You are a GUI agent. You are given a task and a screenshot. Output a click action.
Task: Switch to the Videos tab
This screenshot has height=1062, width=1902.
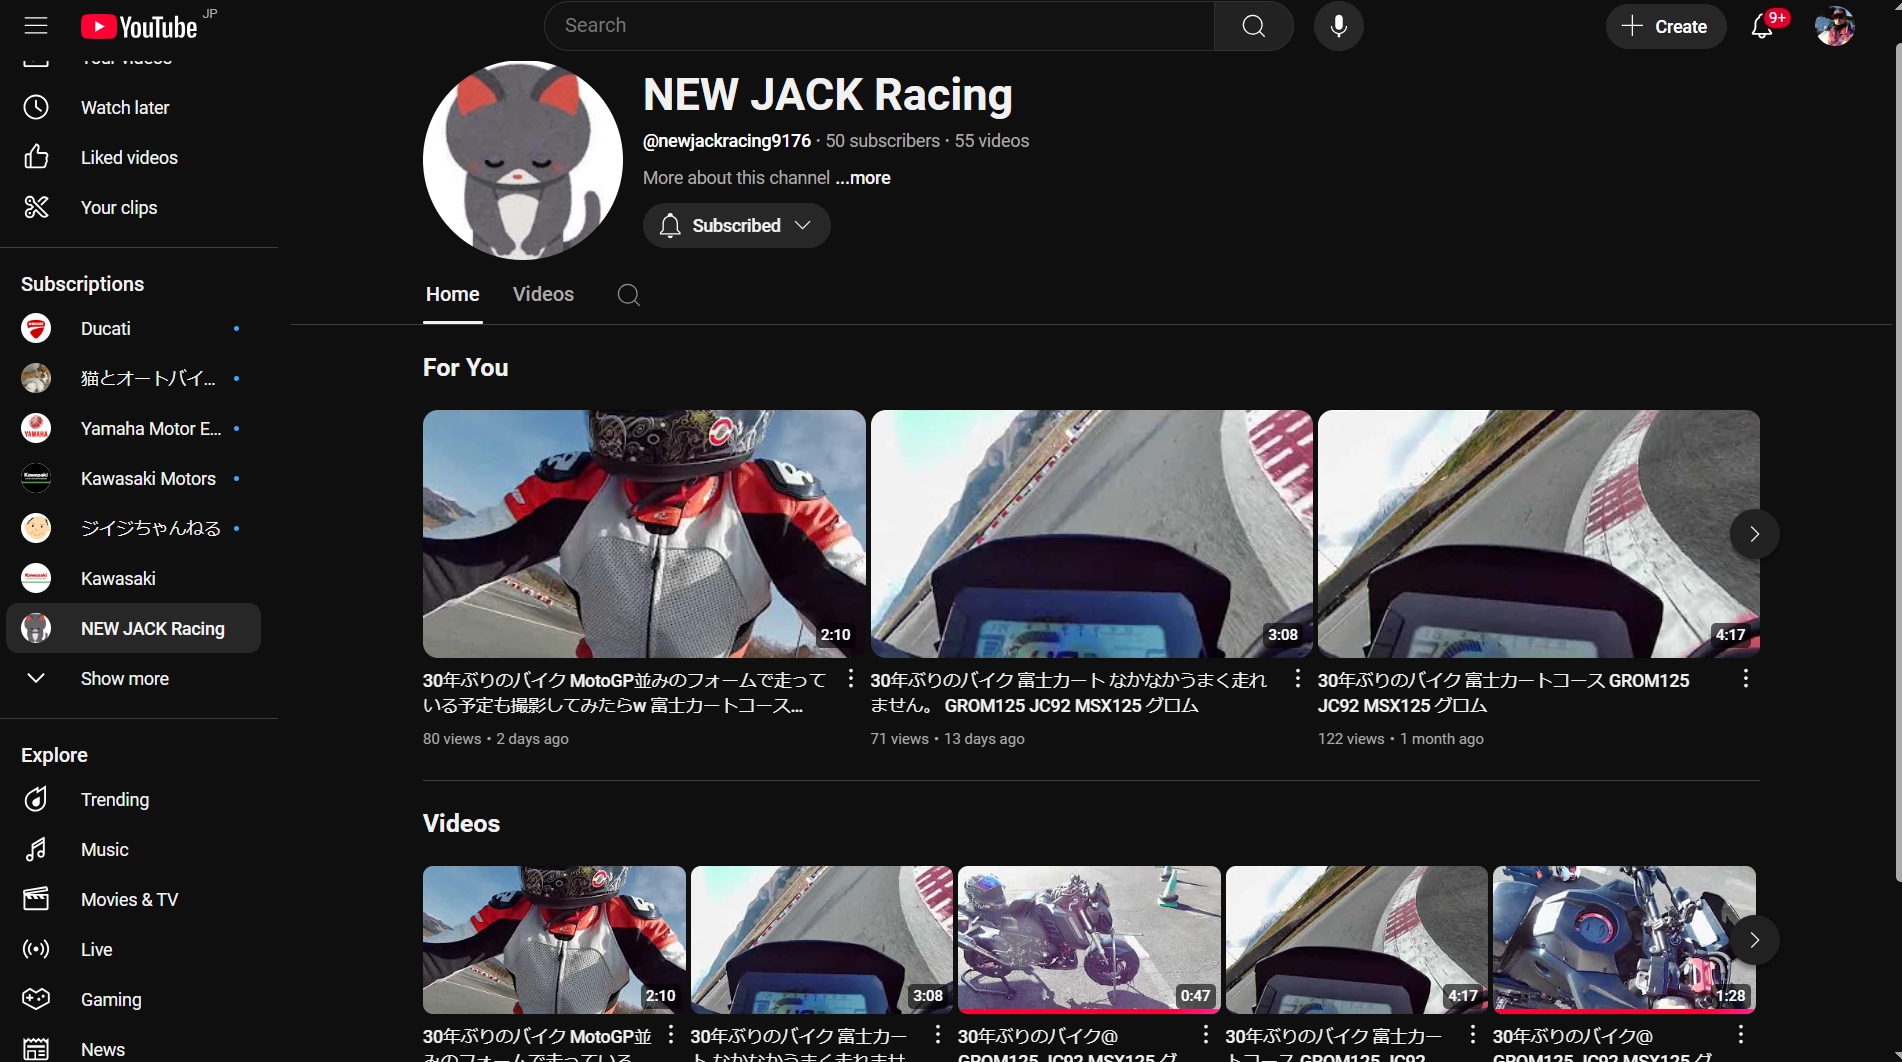(x=543, y=294)
